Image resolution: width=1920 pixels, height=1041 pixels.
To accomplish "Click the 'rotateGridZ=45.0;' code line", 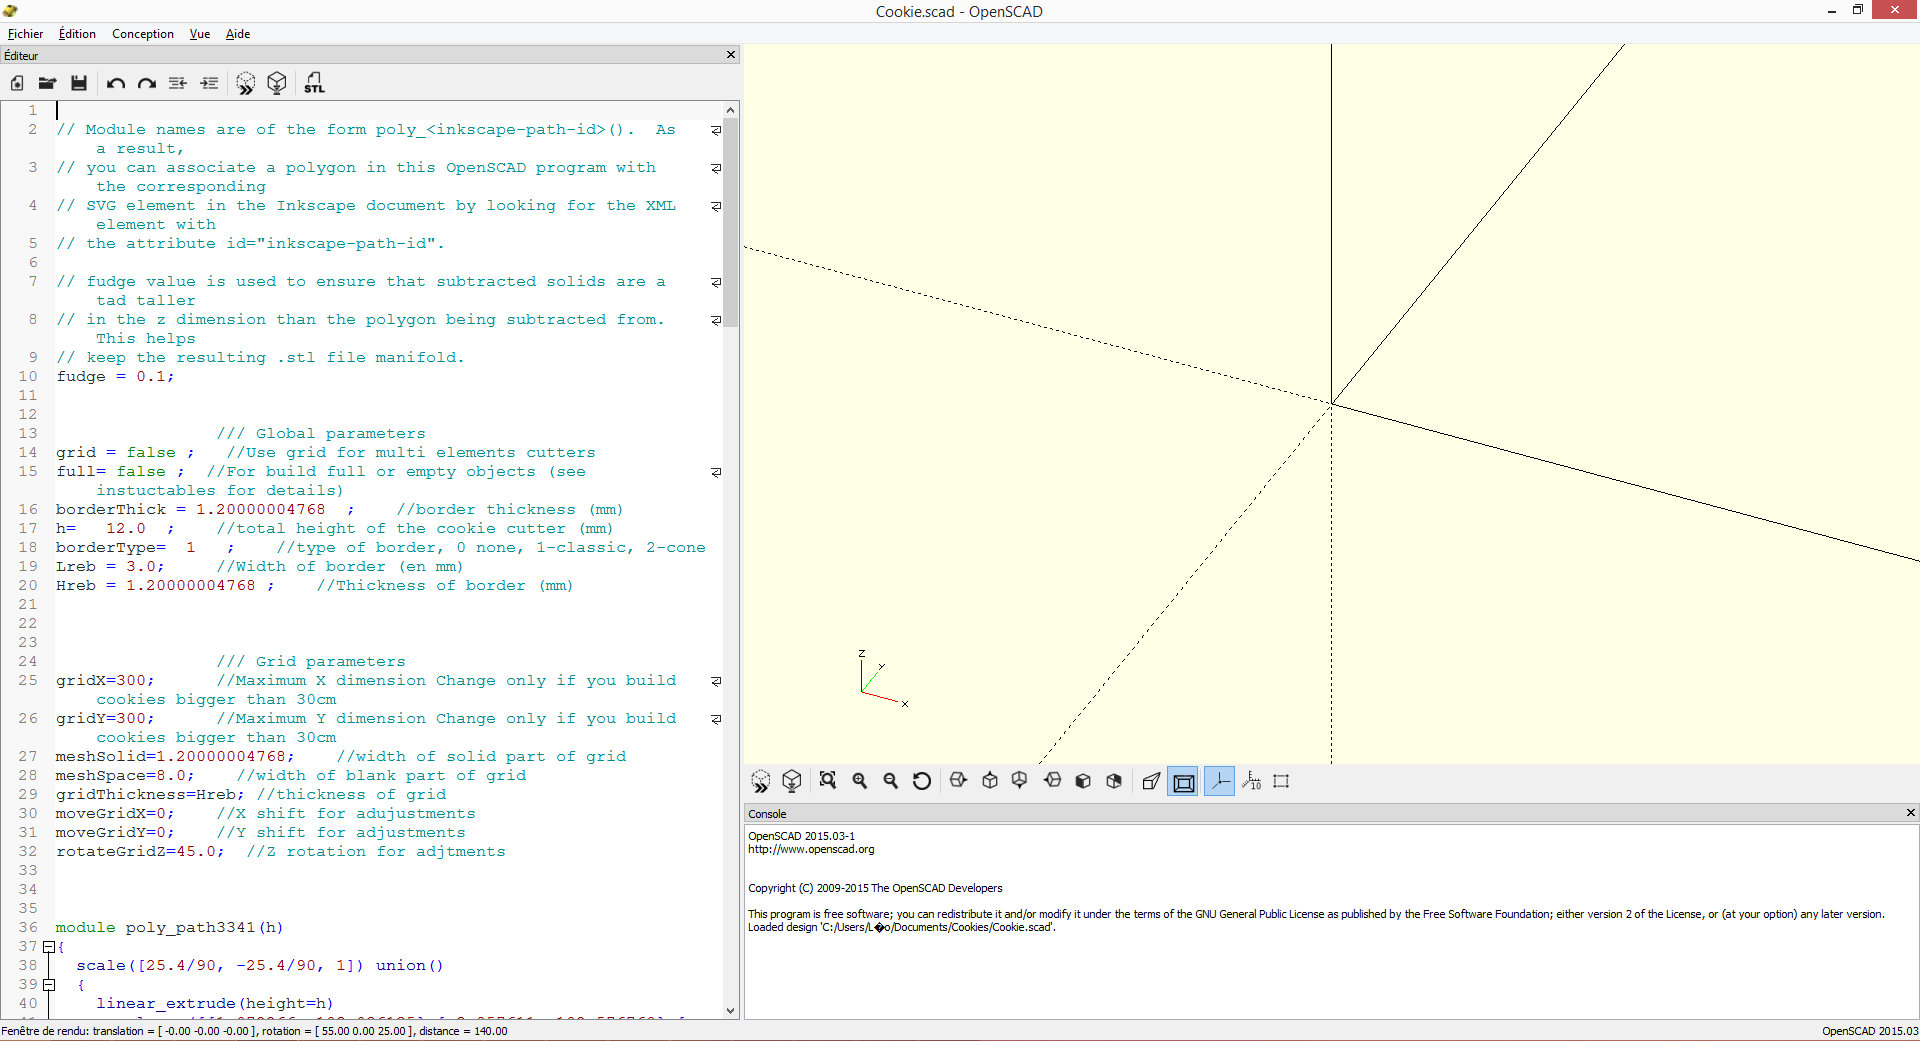I will pos(140,851).
